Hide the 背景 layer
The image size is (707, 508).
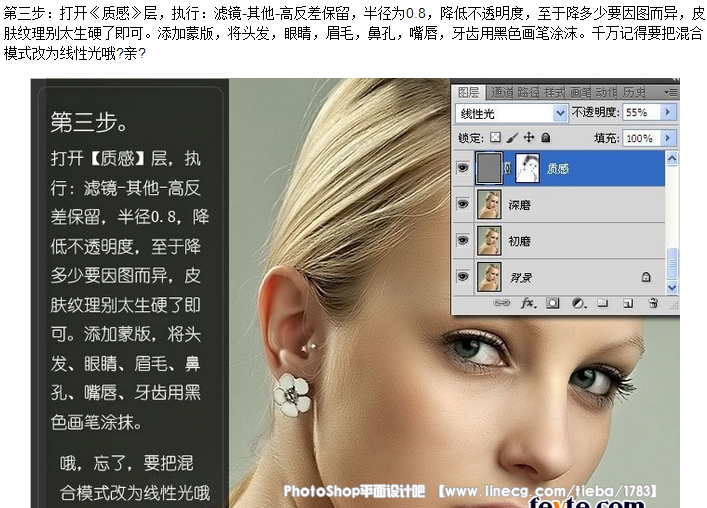coord(463,276)
